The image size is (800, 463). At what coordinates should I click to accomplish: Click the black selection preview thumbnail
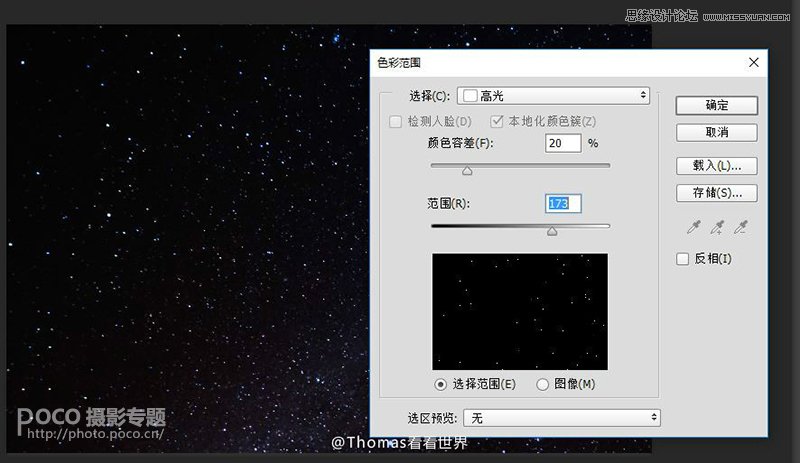click(x=520, y=311)
